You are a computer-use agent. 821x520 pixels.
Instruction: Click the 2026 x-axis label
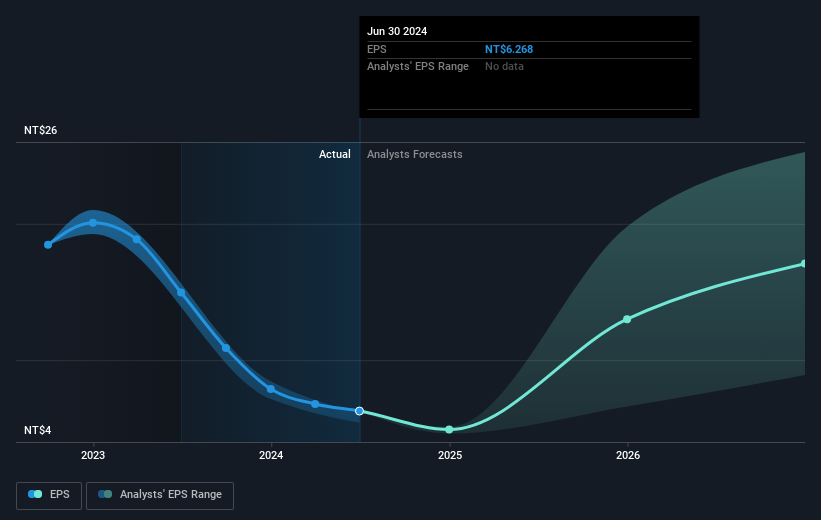pyautogui.click(x=628, y=455)
